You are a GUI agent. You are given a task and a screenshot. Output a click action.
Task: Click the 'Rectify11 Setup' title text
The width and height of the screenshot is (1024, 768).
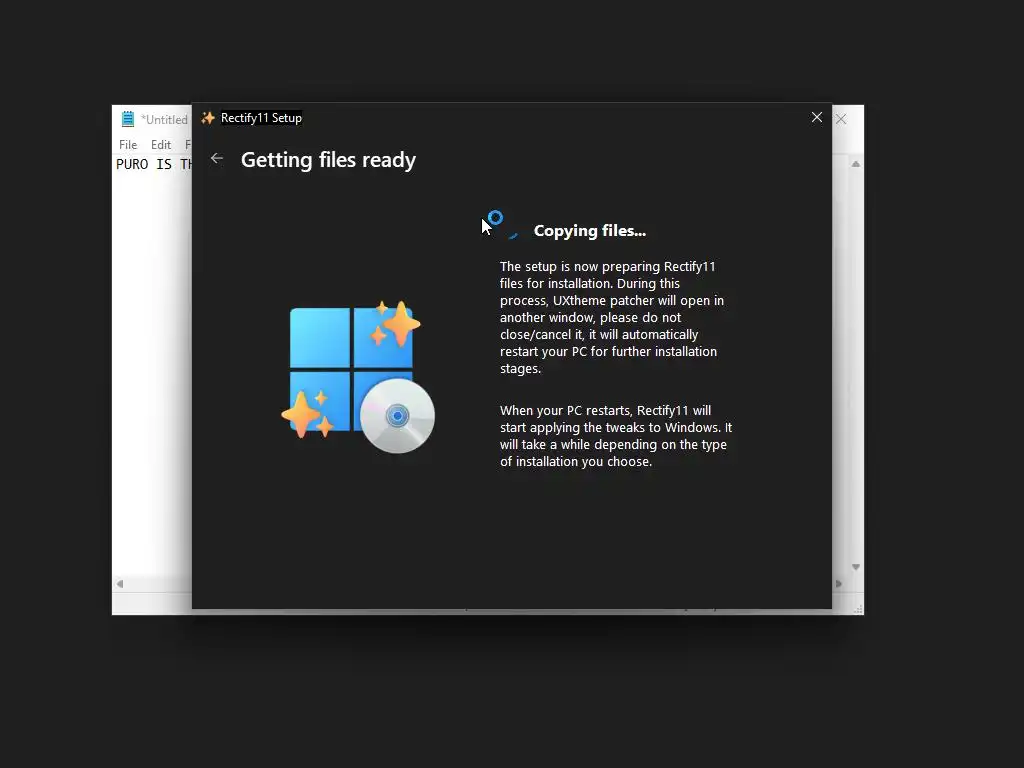click(261, 118)
